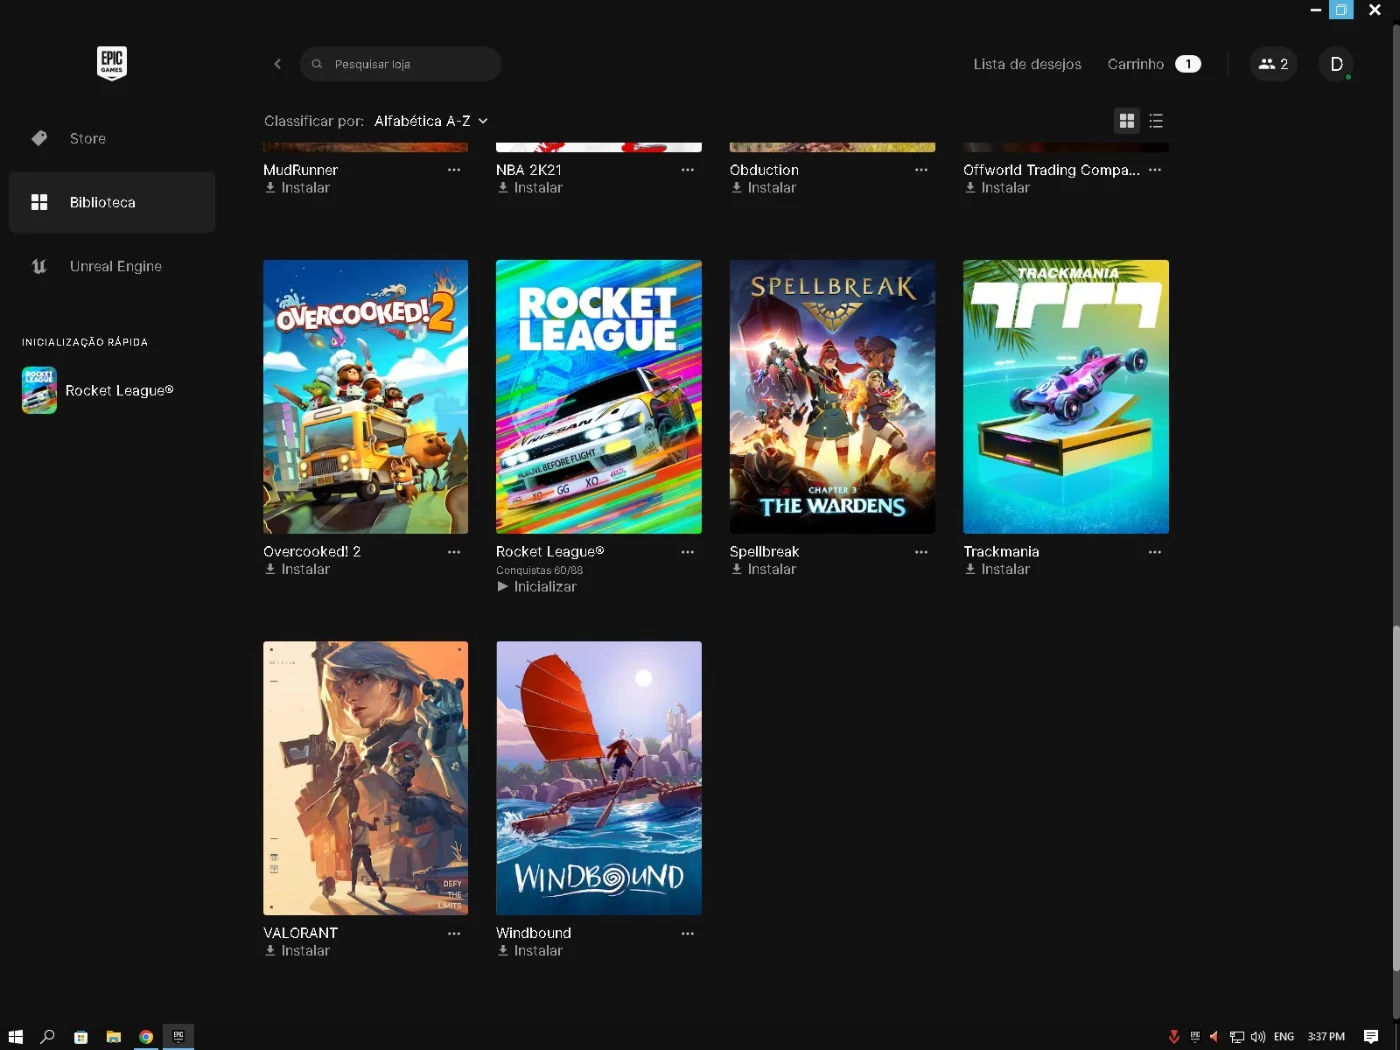
Task: Click the search magnifier icon
Action: pyautogui.click(x=317, y=64)
